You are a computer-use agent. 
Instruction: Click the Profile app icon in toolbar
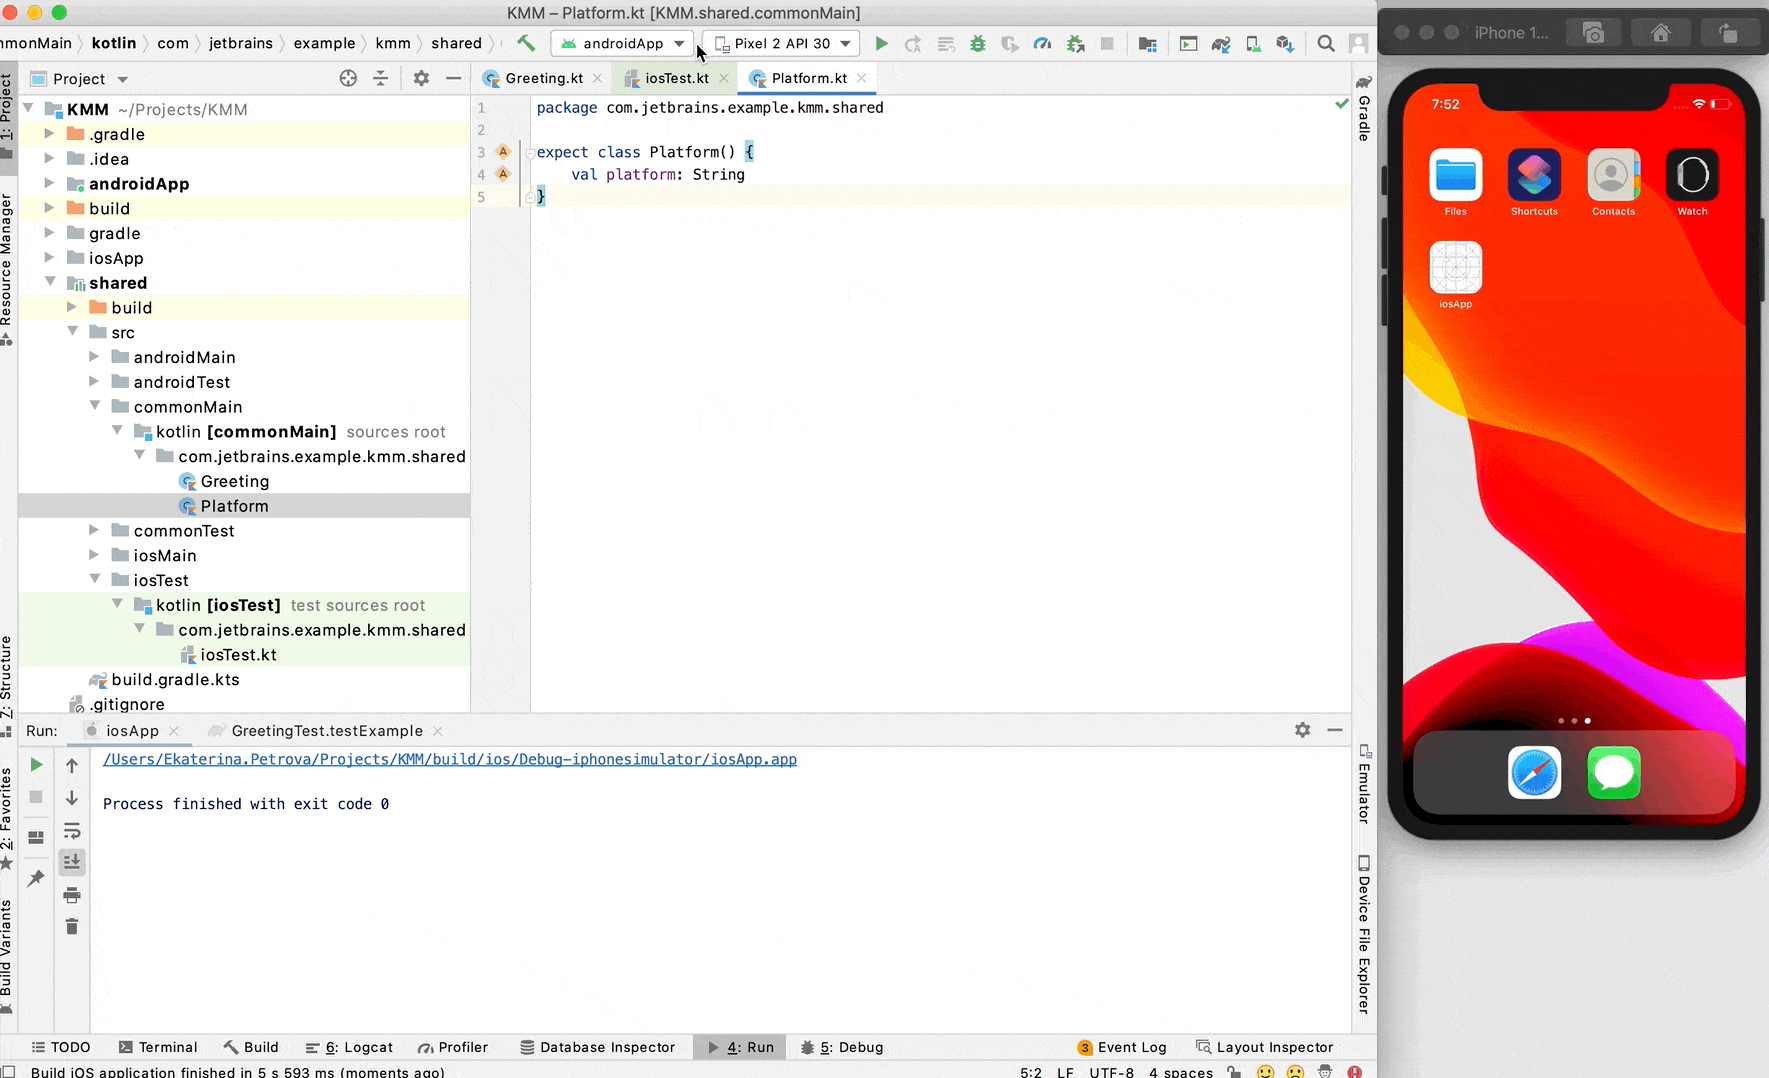1042,44
